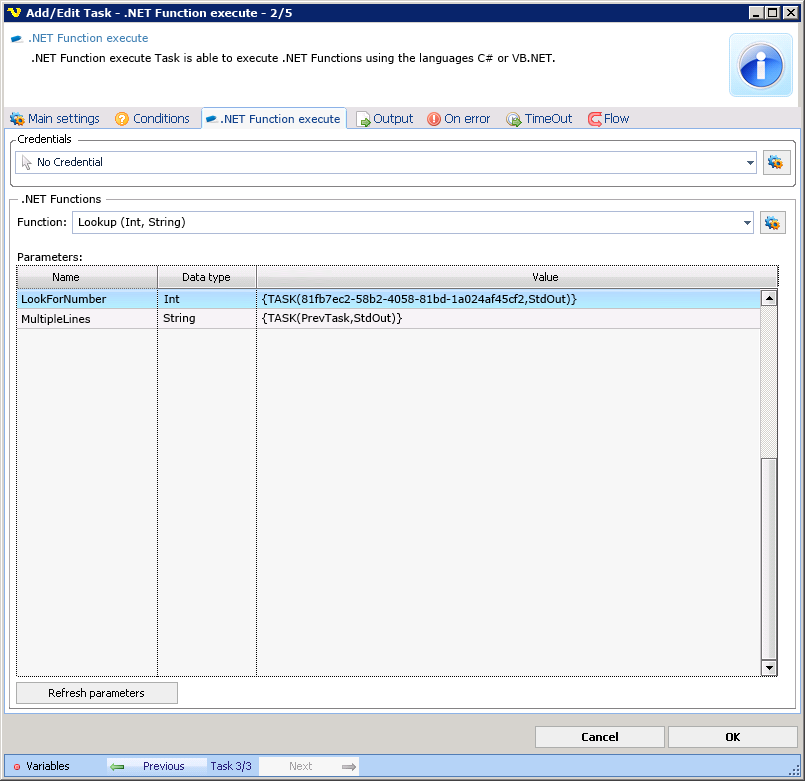This screenshot has width=805, height=781.
Task: Click the Cancel button
Action: click(x=599, y=737)
